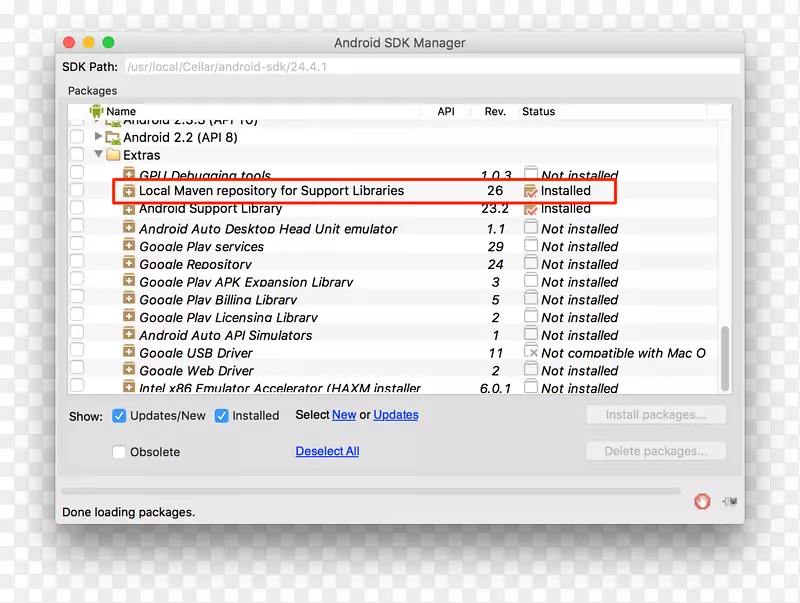The width and height of the screenshot is (800, 603).
Task: Disable the Updates/New filter checkbox
Action: (x=119, y=416)
